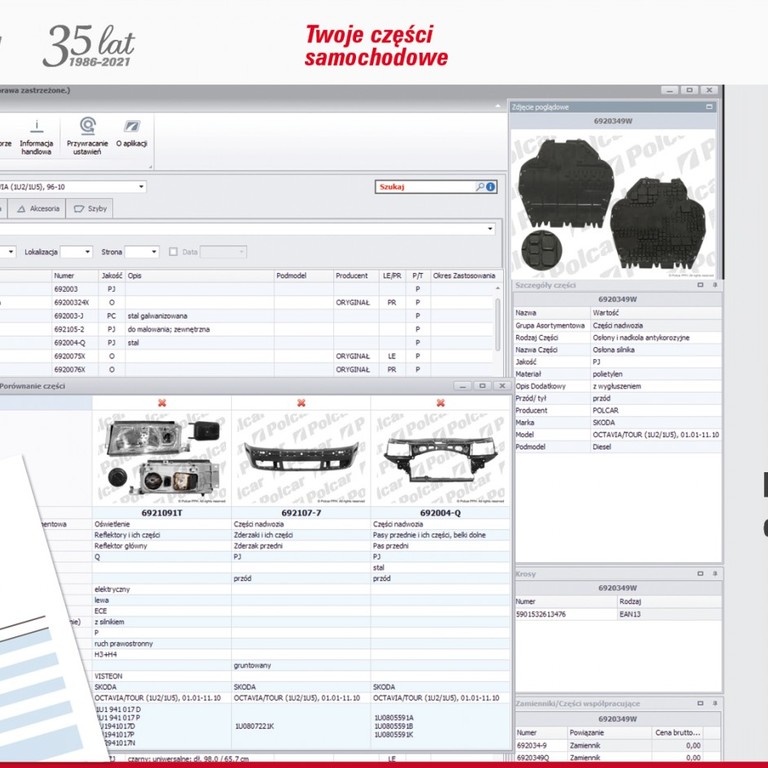The height and width of the screenshot is (768, 768).
Task: Pin Zamienniki/Części współpracujące panel
Action: click(x=715, y=703)
